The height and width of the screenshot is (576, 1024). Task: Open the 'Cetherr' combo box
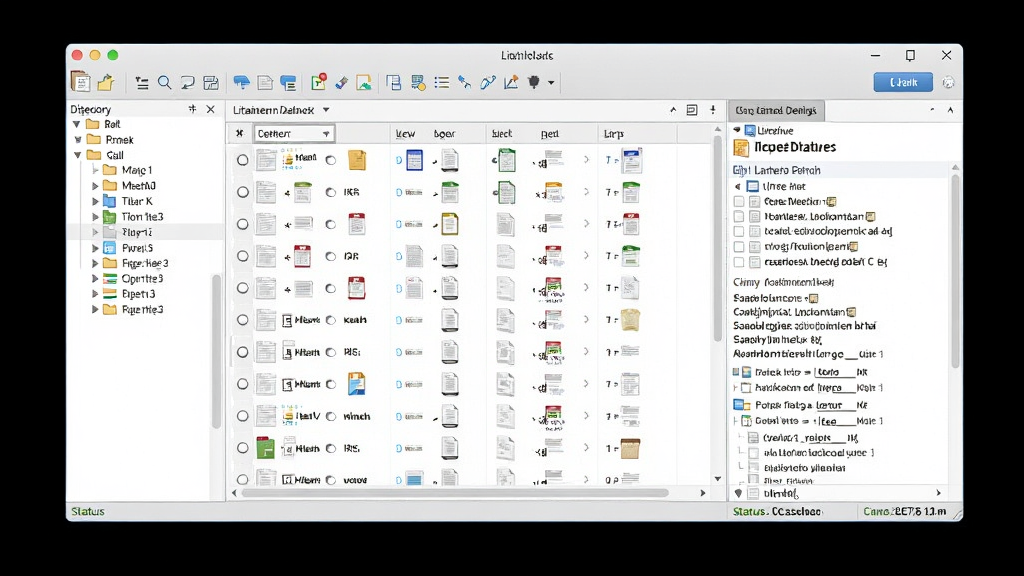[x=295, y=134]
